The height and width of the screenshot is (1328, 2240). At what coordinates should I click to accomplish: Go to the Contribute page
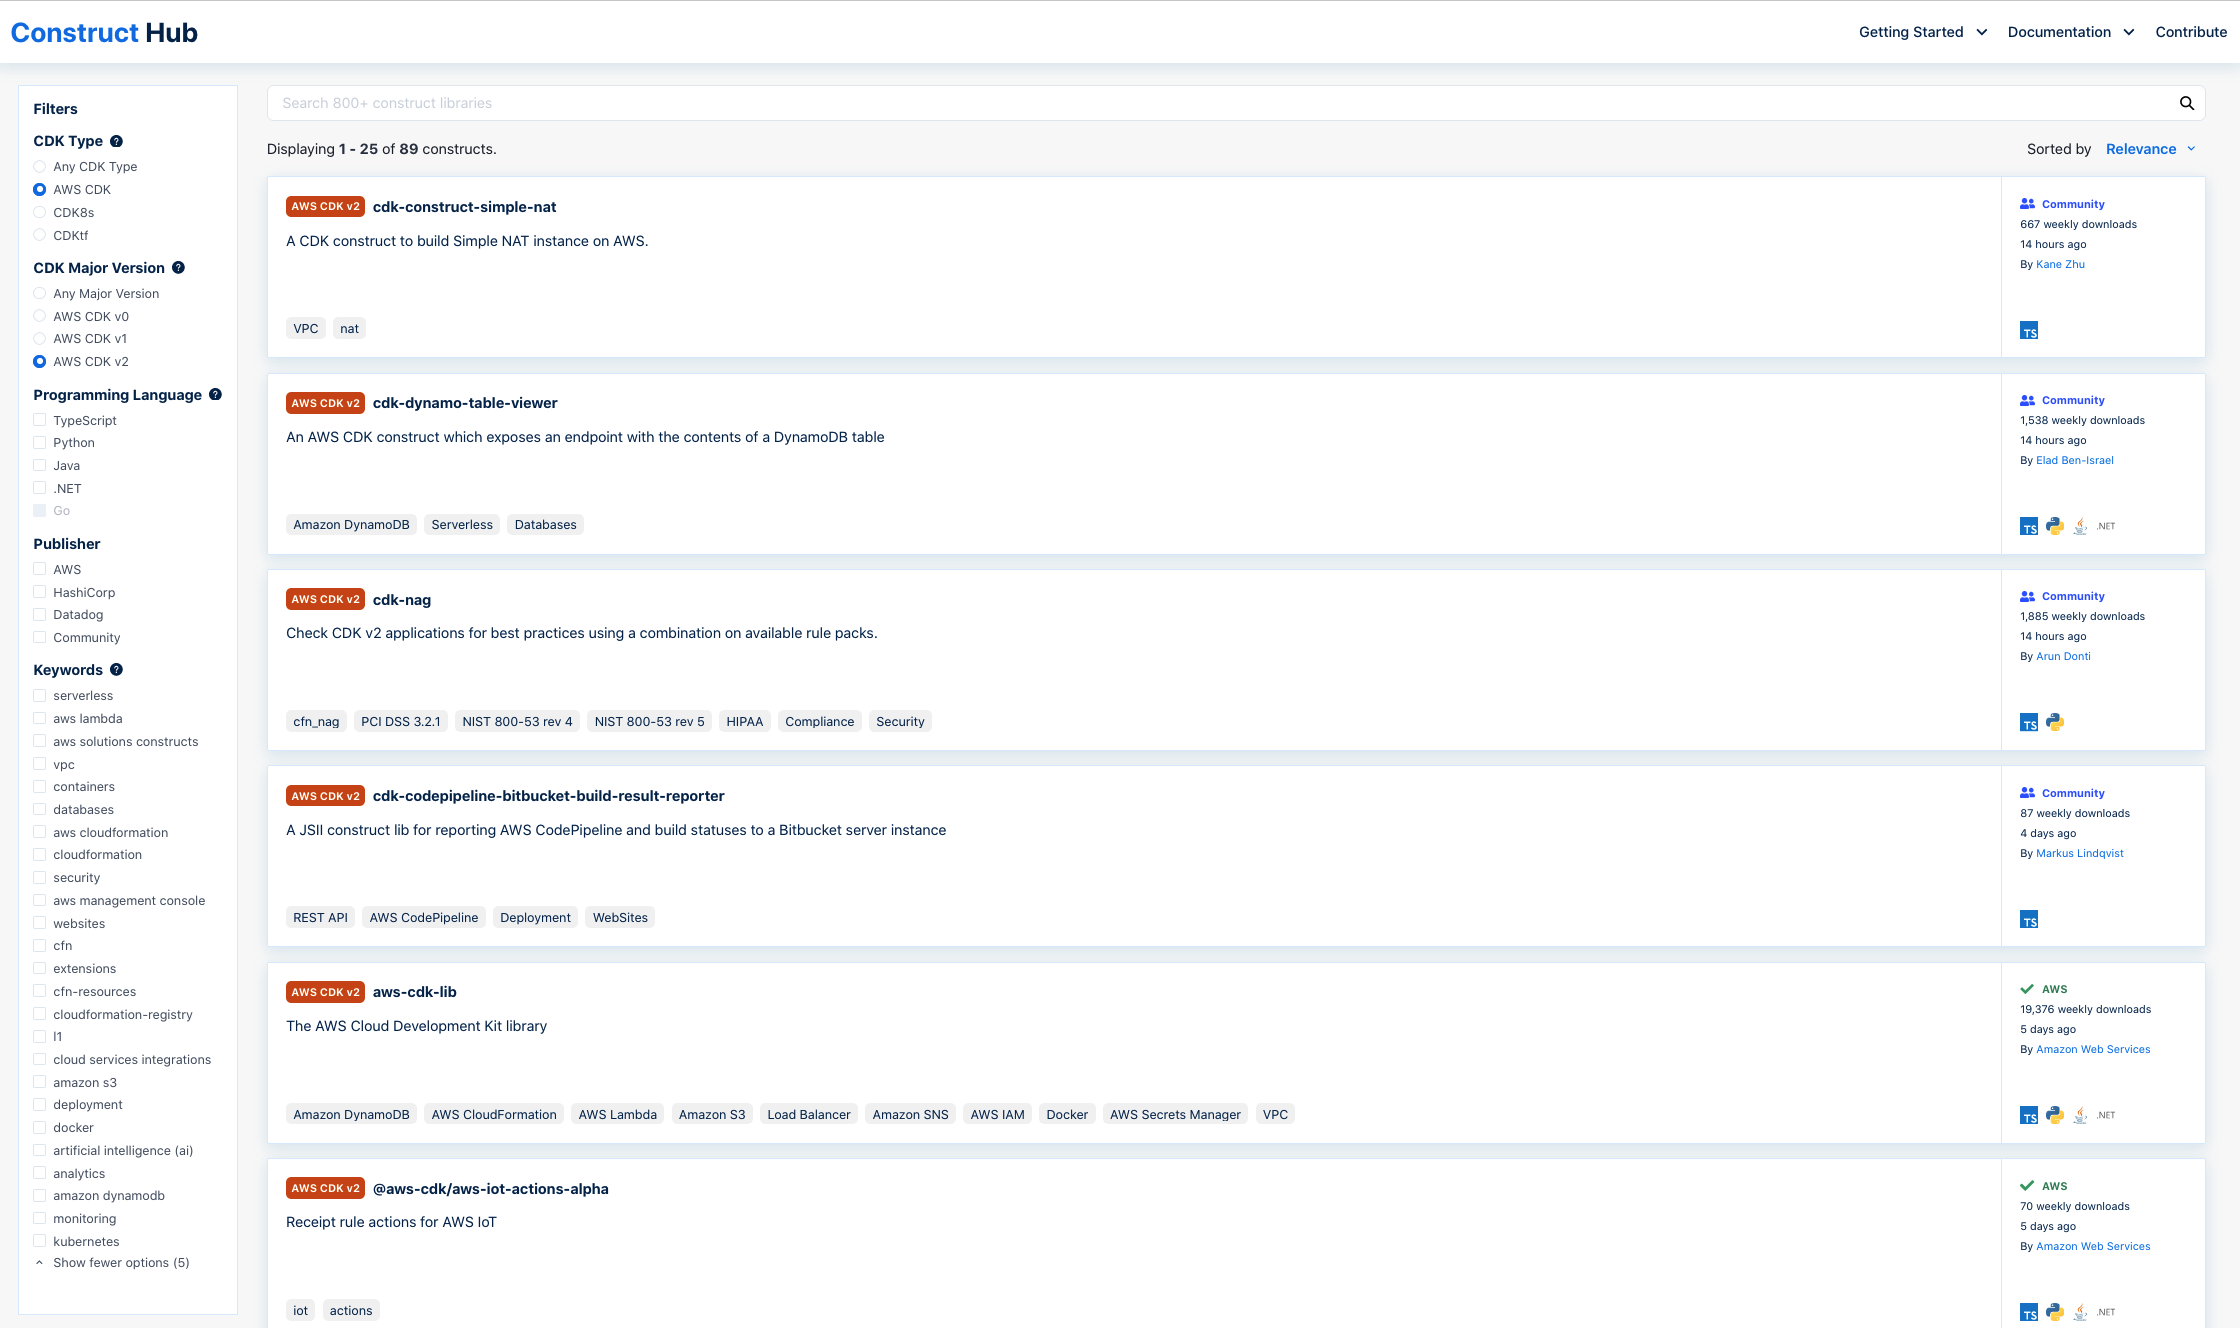[2190, 32]
